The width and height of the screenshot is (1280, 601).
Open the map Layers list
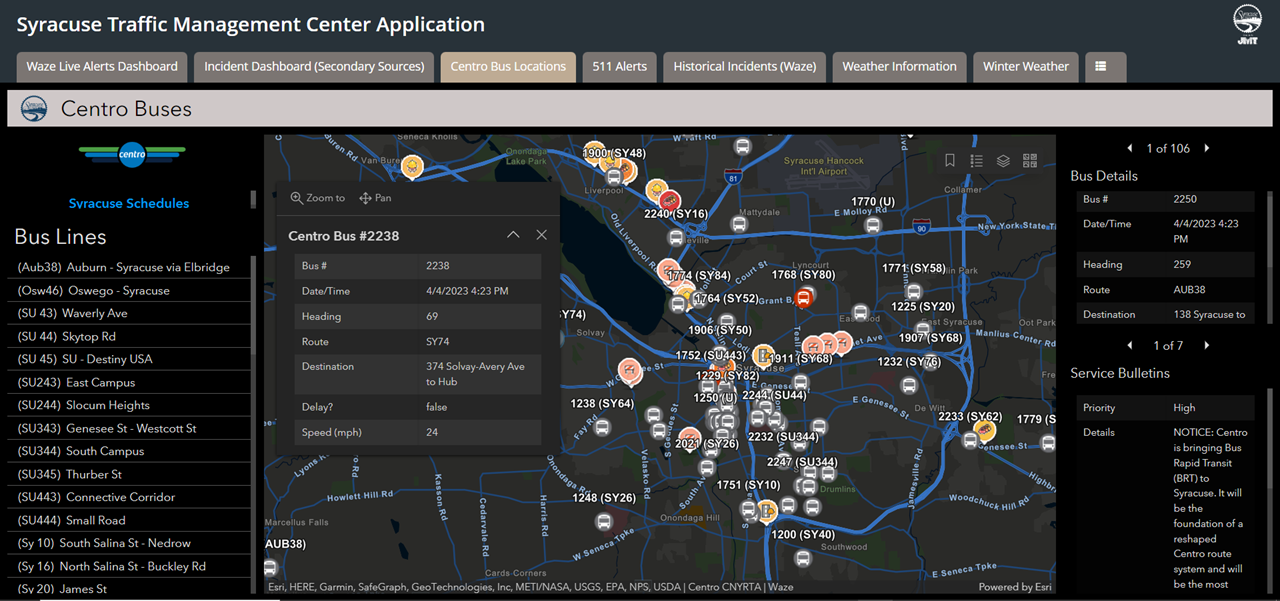coord(1003,160)
